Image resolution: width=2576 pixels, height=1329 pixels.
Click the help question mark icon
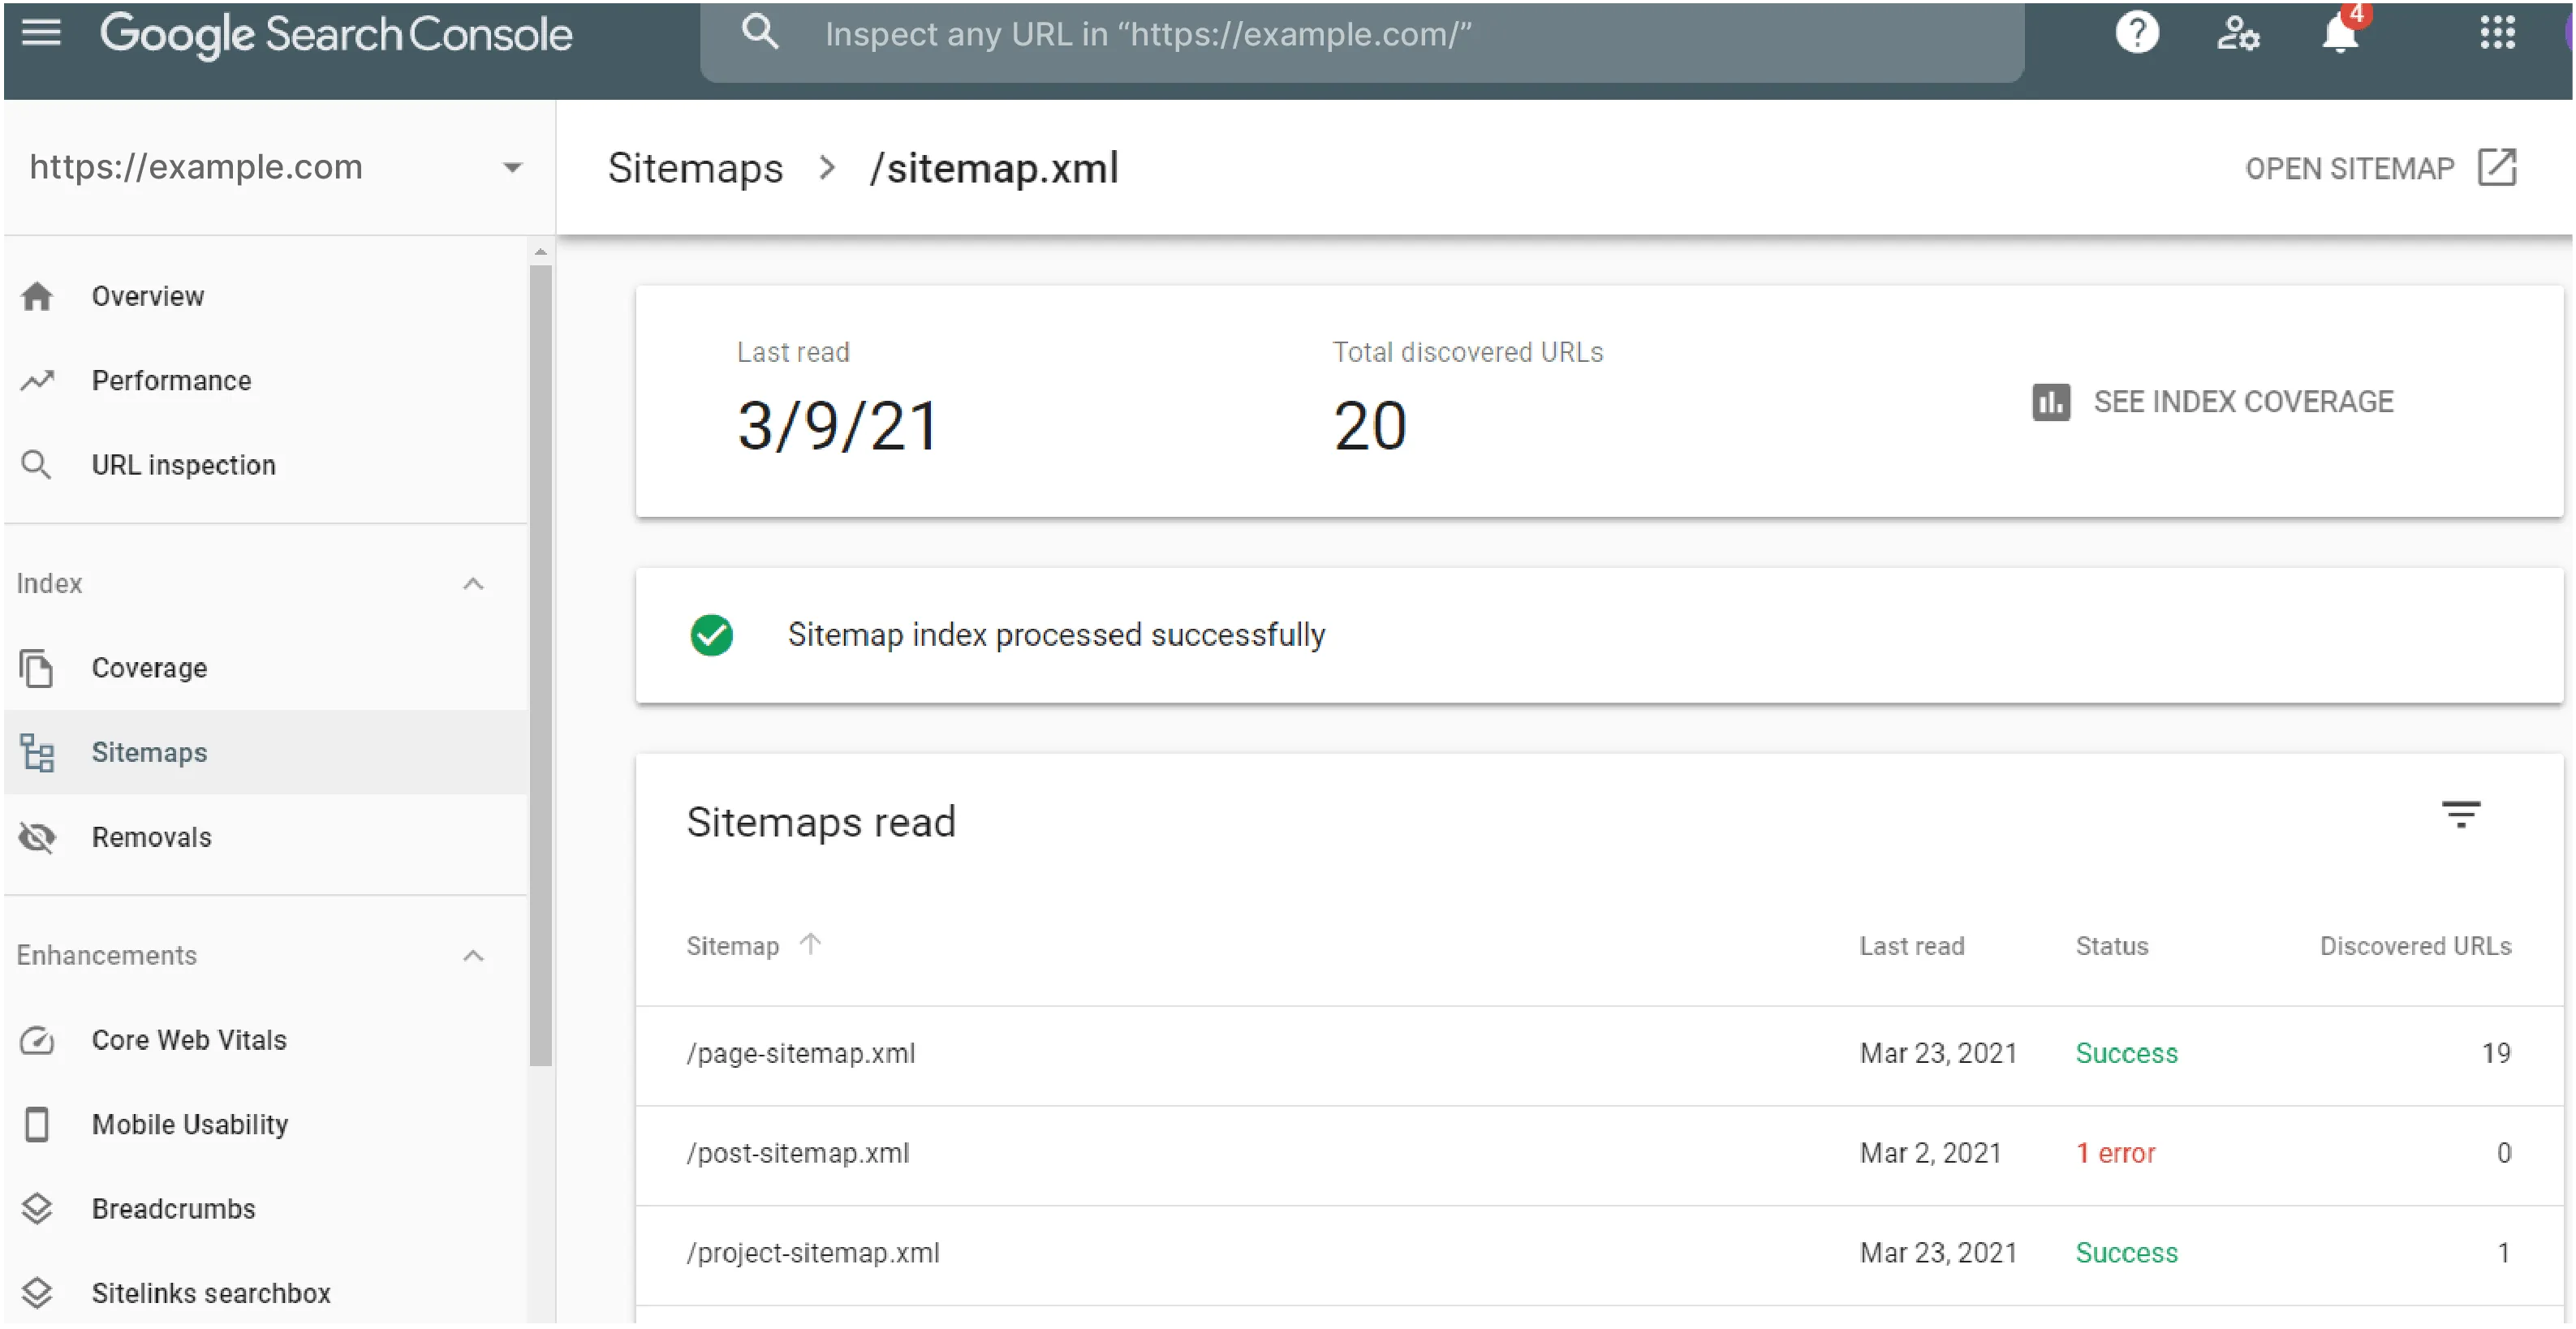click(2136, 33)
